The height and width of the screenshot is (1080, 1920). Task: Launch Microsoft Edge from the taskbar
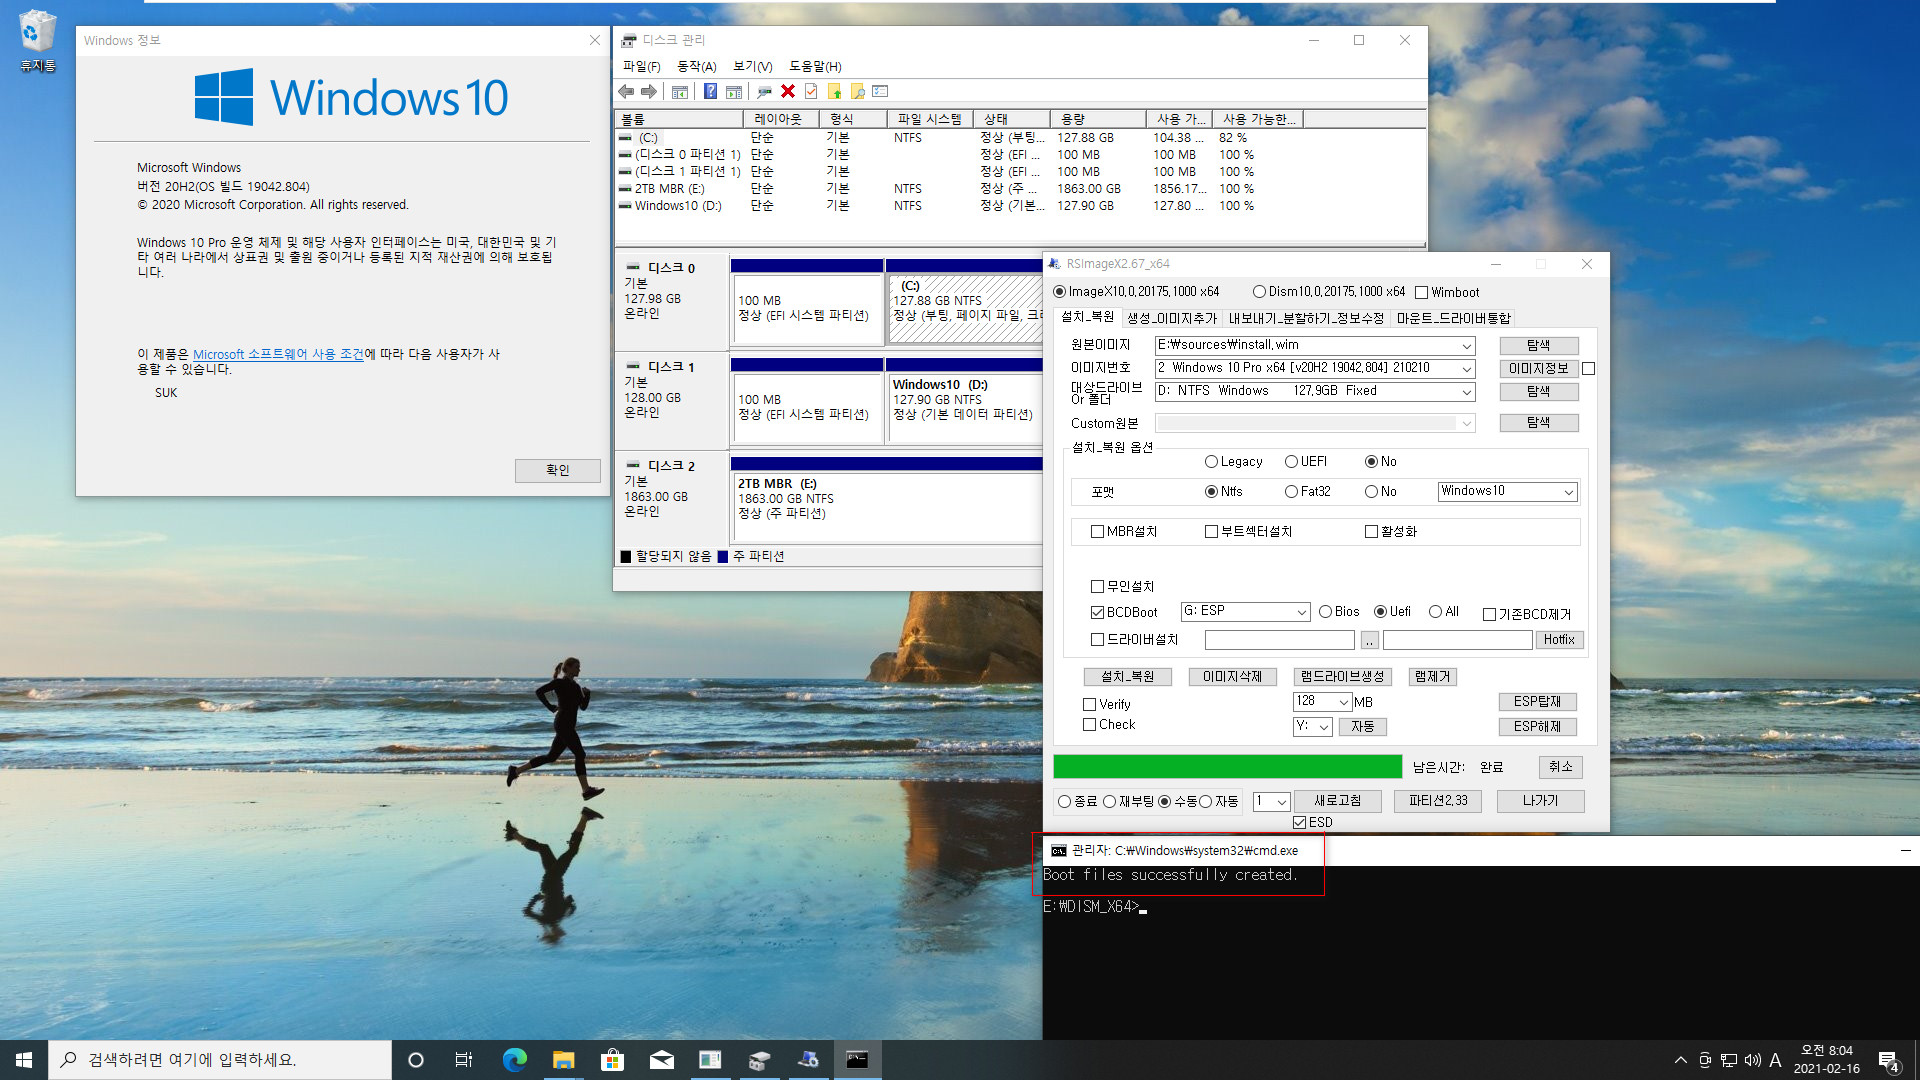pyautogui.click(x=514, y=1060)
